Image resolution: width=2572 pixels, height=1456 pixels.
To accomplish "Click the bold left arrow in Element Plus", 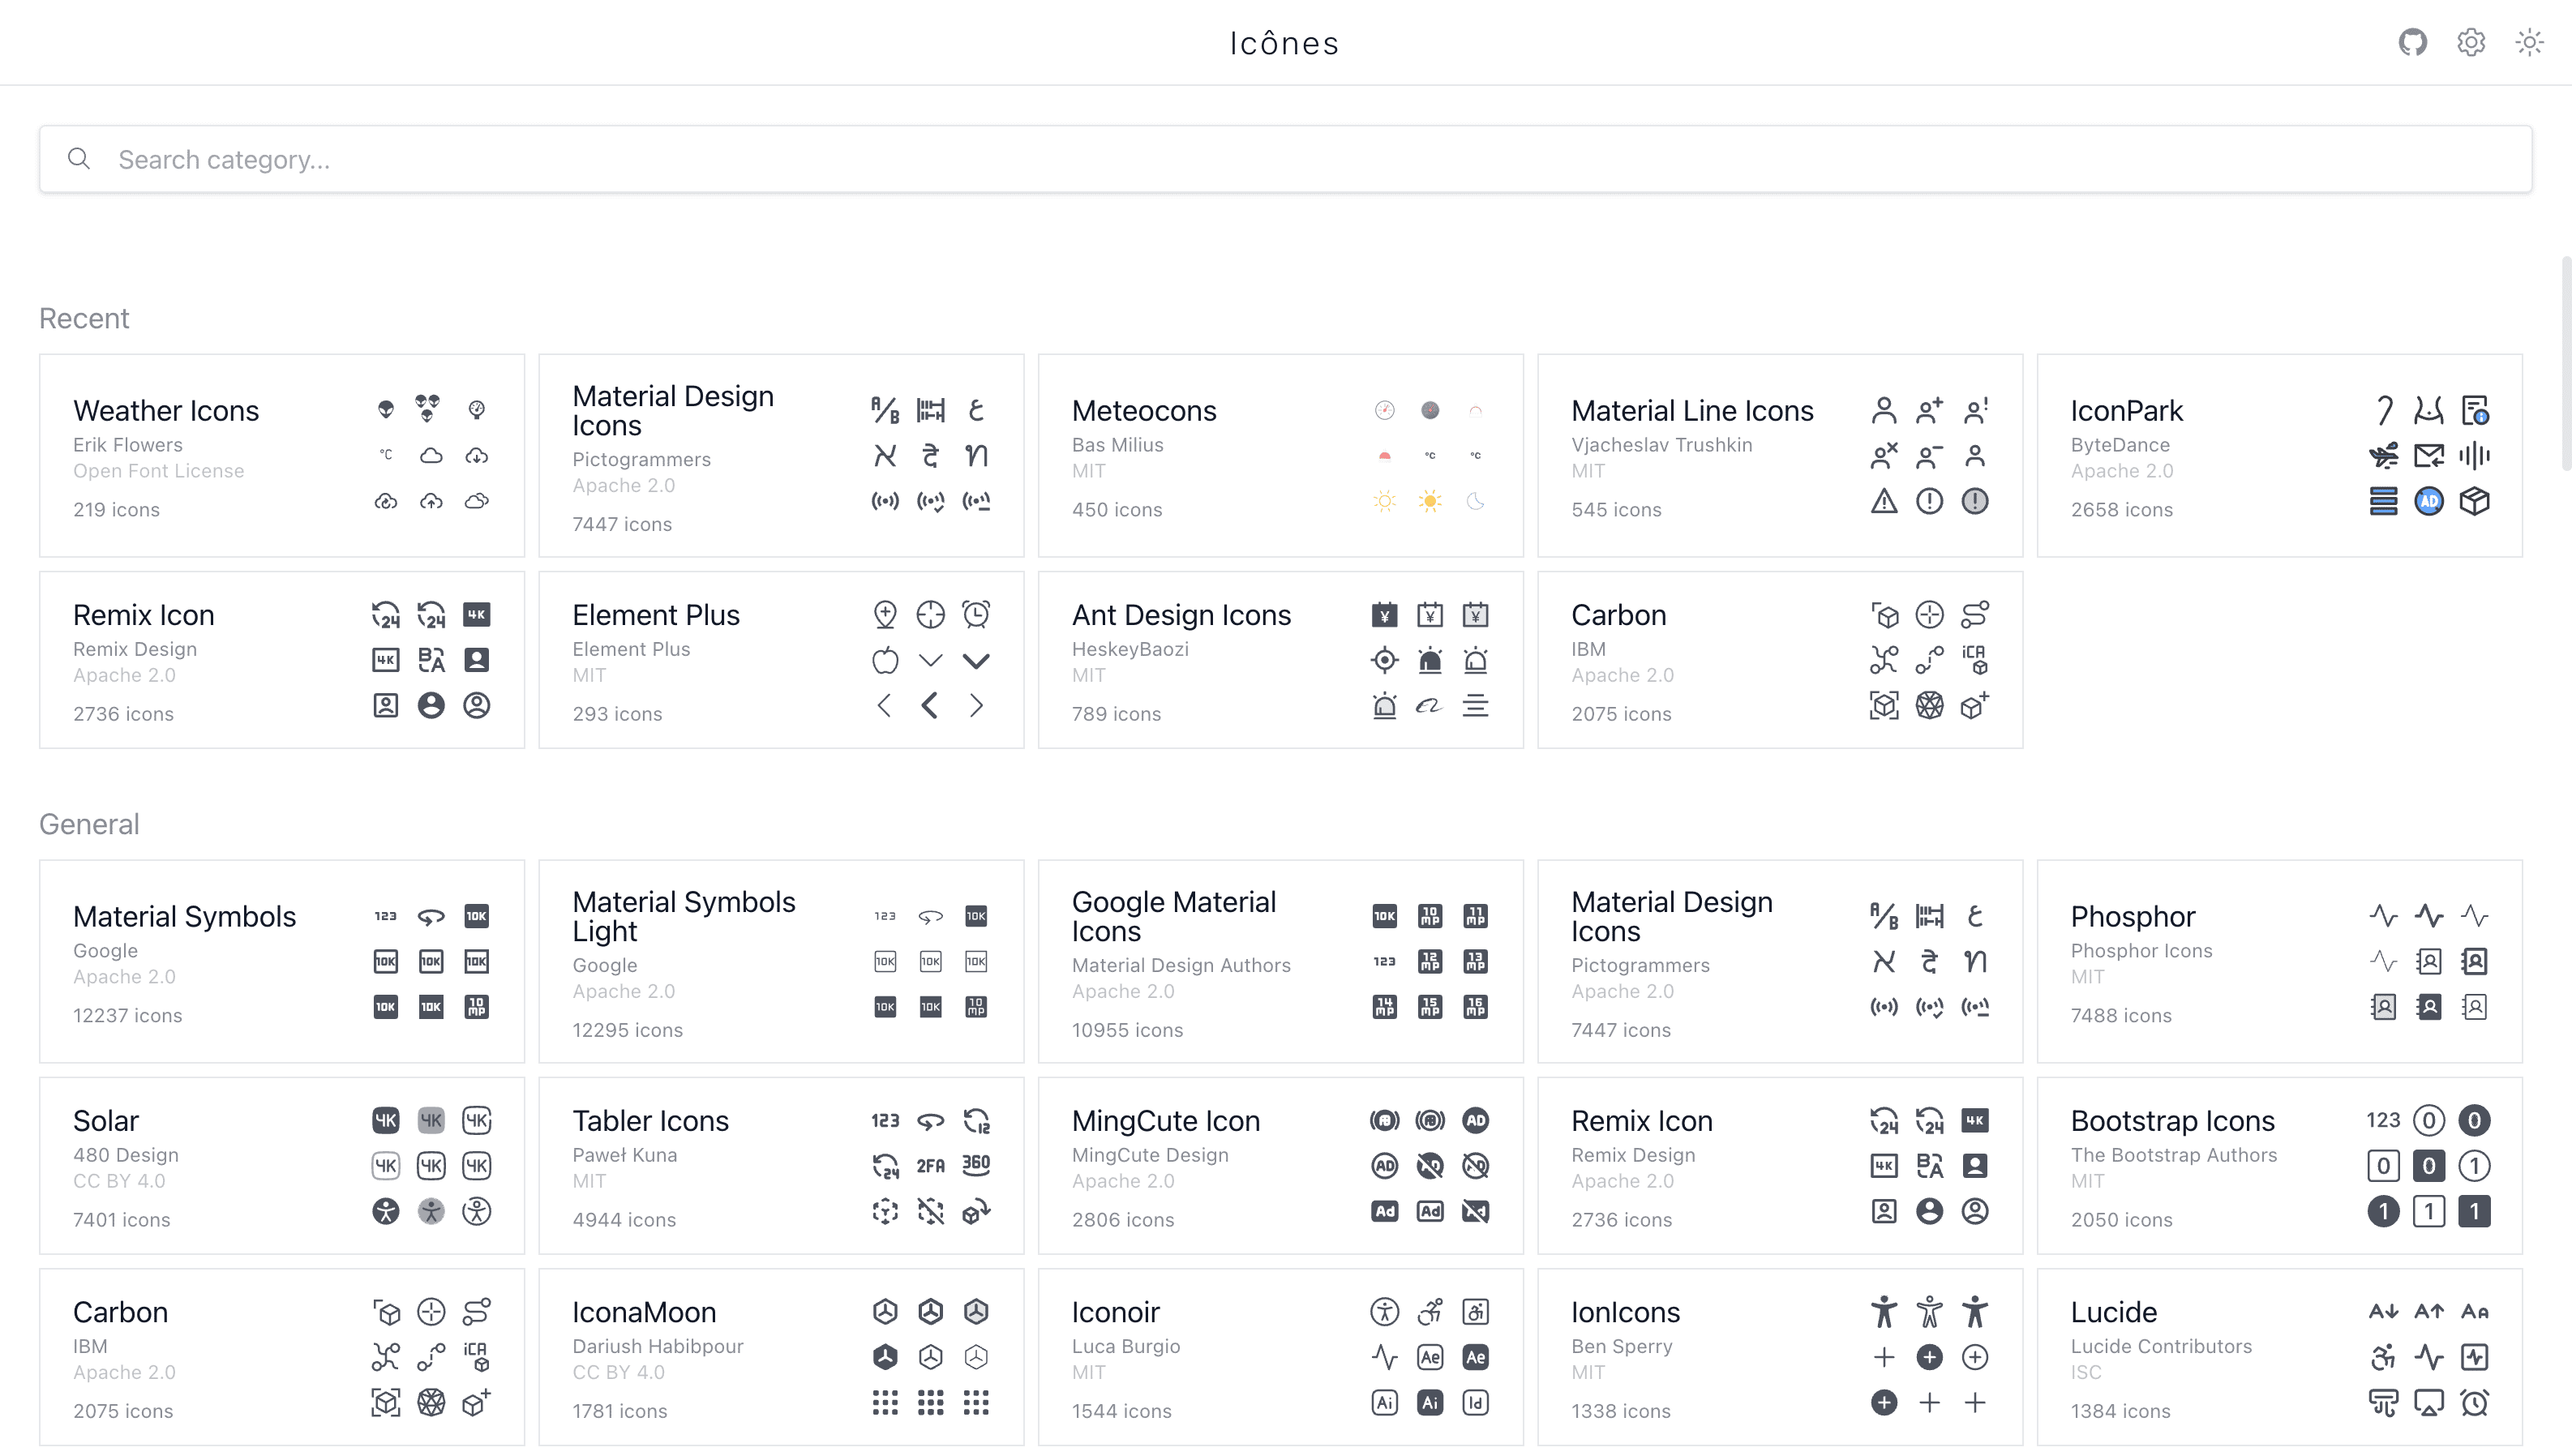I will [x=931, y=706].
